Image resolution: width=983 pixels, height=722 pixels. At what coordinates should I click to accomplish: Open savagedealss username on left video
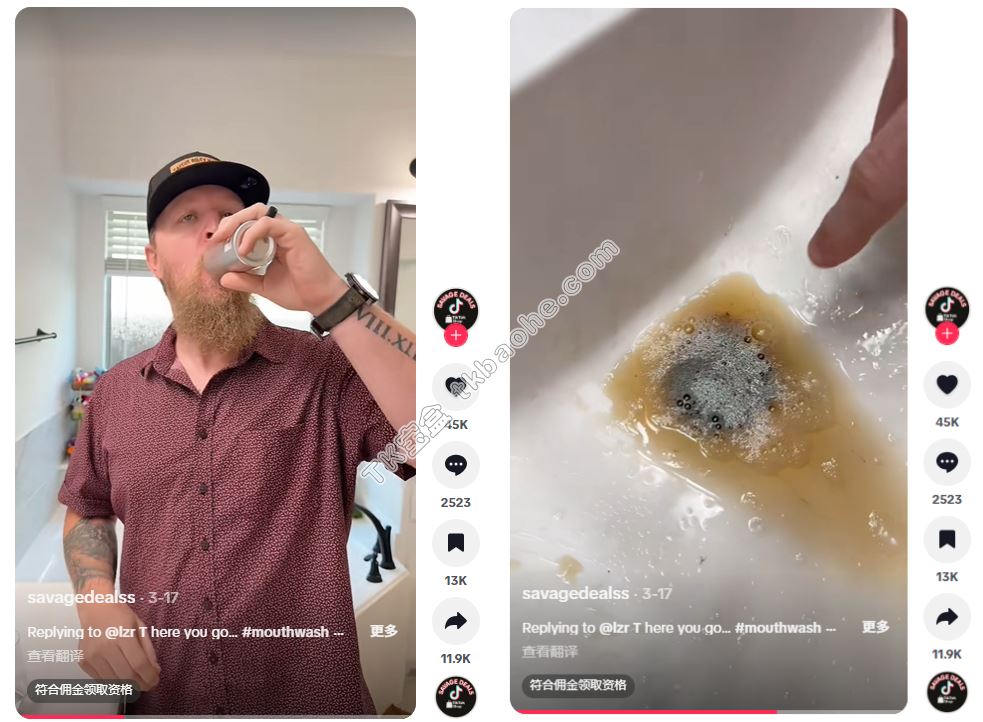[81, 597]
